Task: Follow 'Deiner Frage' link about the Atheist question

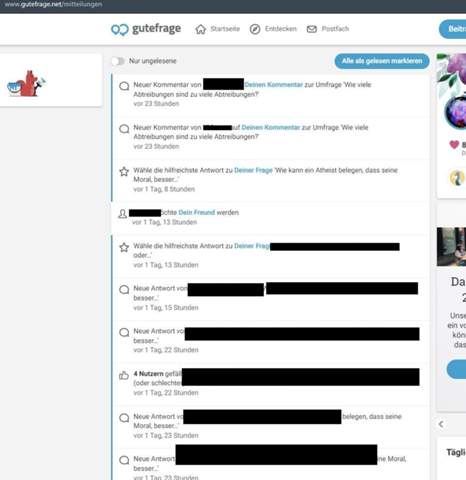Action: pyautogui.click(x=253, y=170)
